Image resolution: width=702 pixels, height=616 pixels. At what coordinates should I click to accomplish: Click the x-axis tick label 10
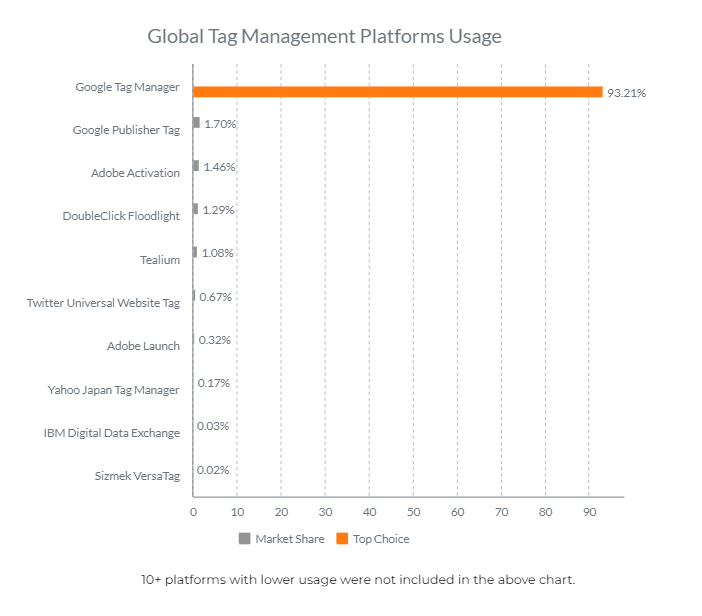237,512
